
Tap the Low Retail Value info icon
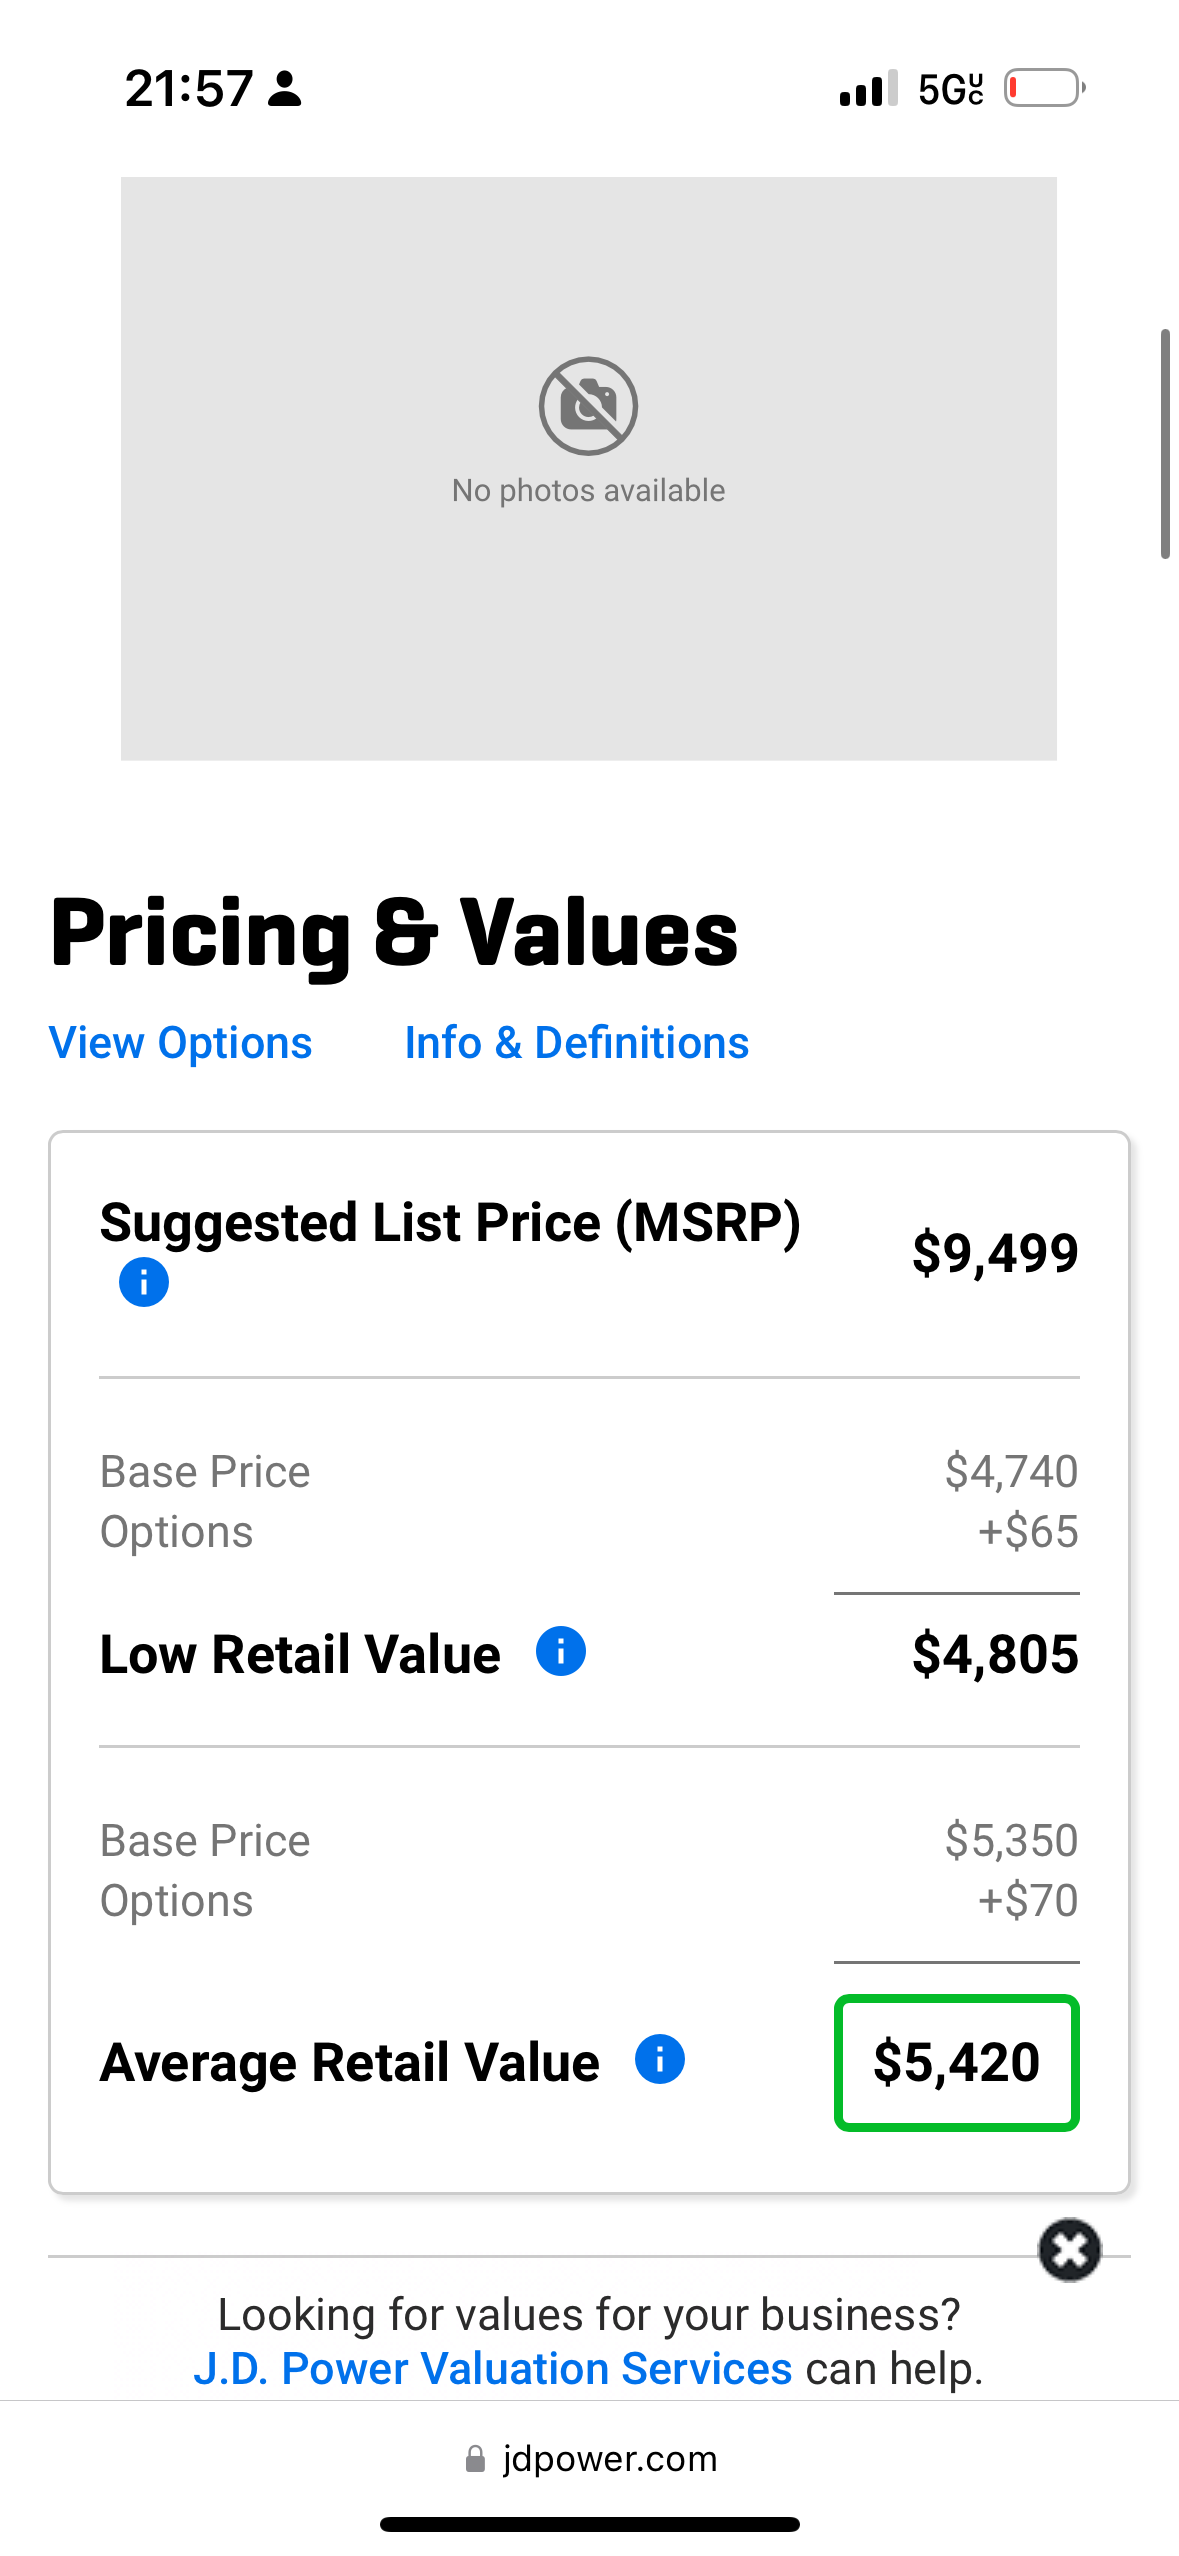pos(560,1651)
